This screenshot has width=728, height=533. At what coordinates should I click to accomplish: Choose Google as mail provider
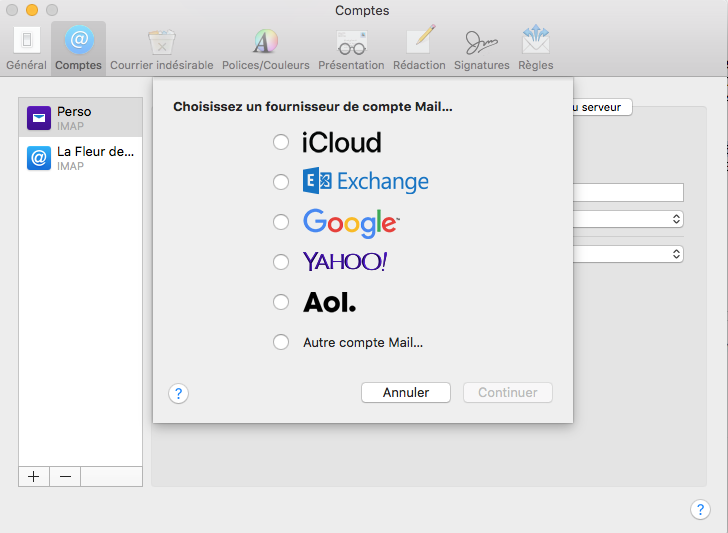point(281,221)
